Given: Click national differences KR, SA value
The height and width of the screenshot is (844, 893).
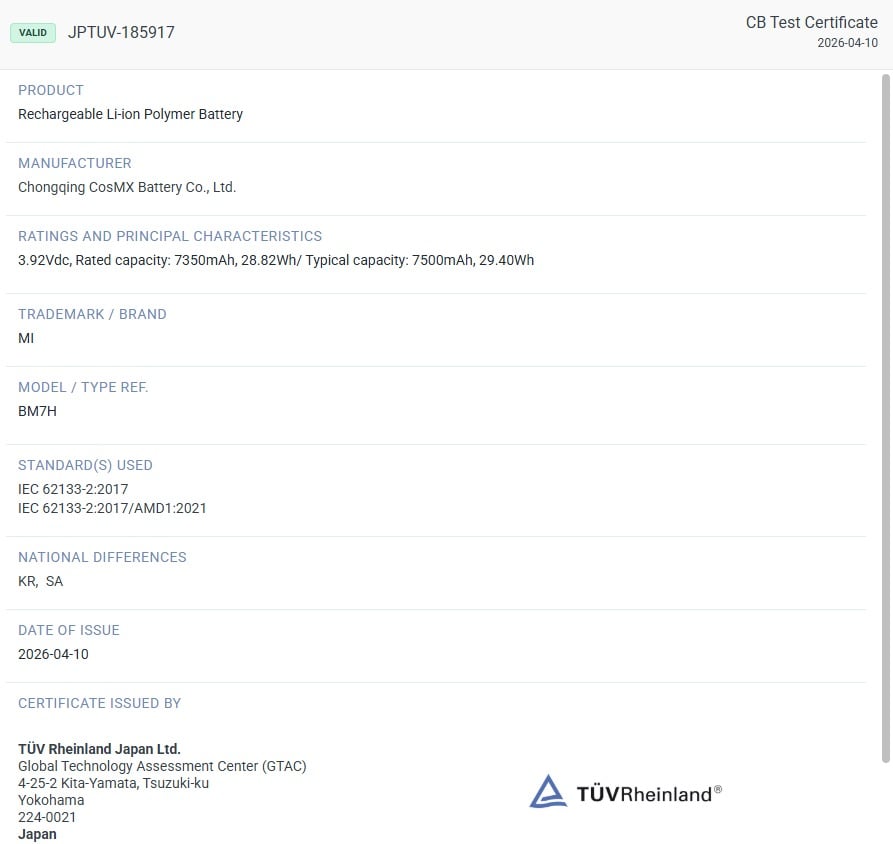Looking at the screenshot, I should coord(40,581).
